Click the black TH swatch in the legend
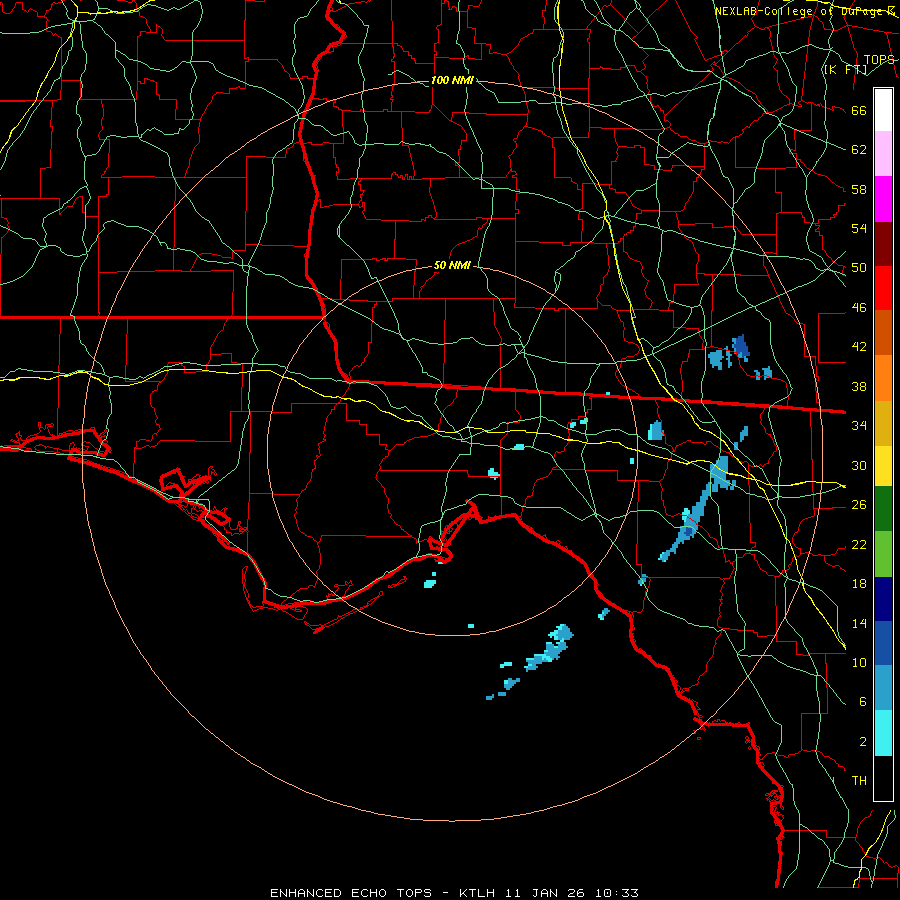The width and height of the screenshot is (900, 900). pos(883,778)
